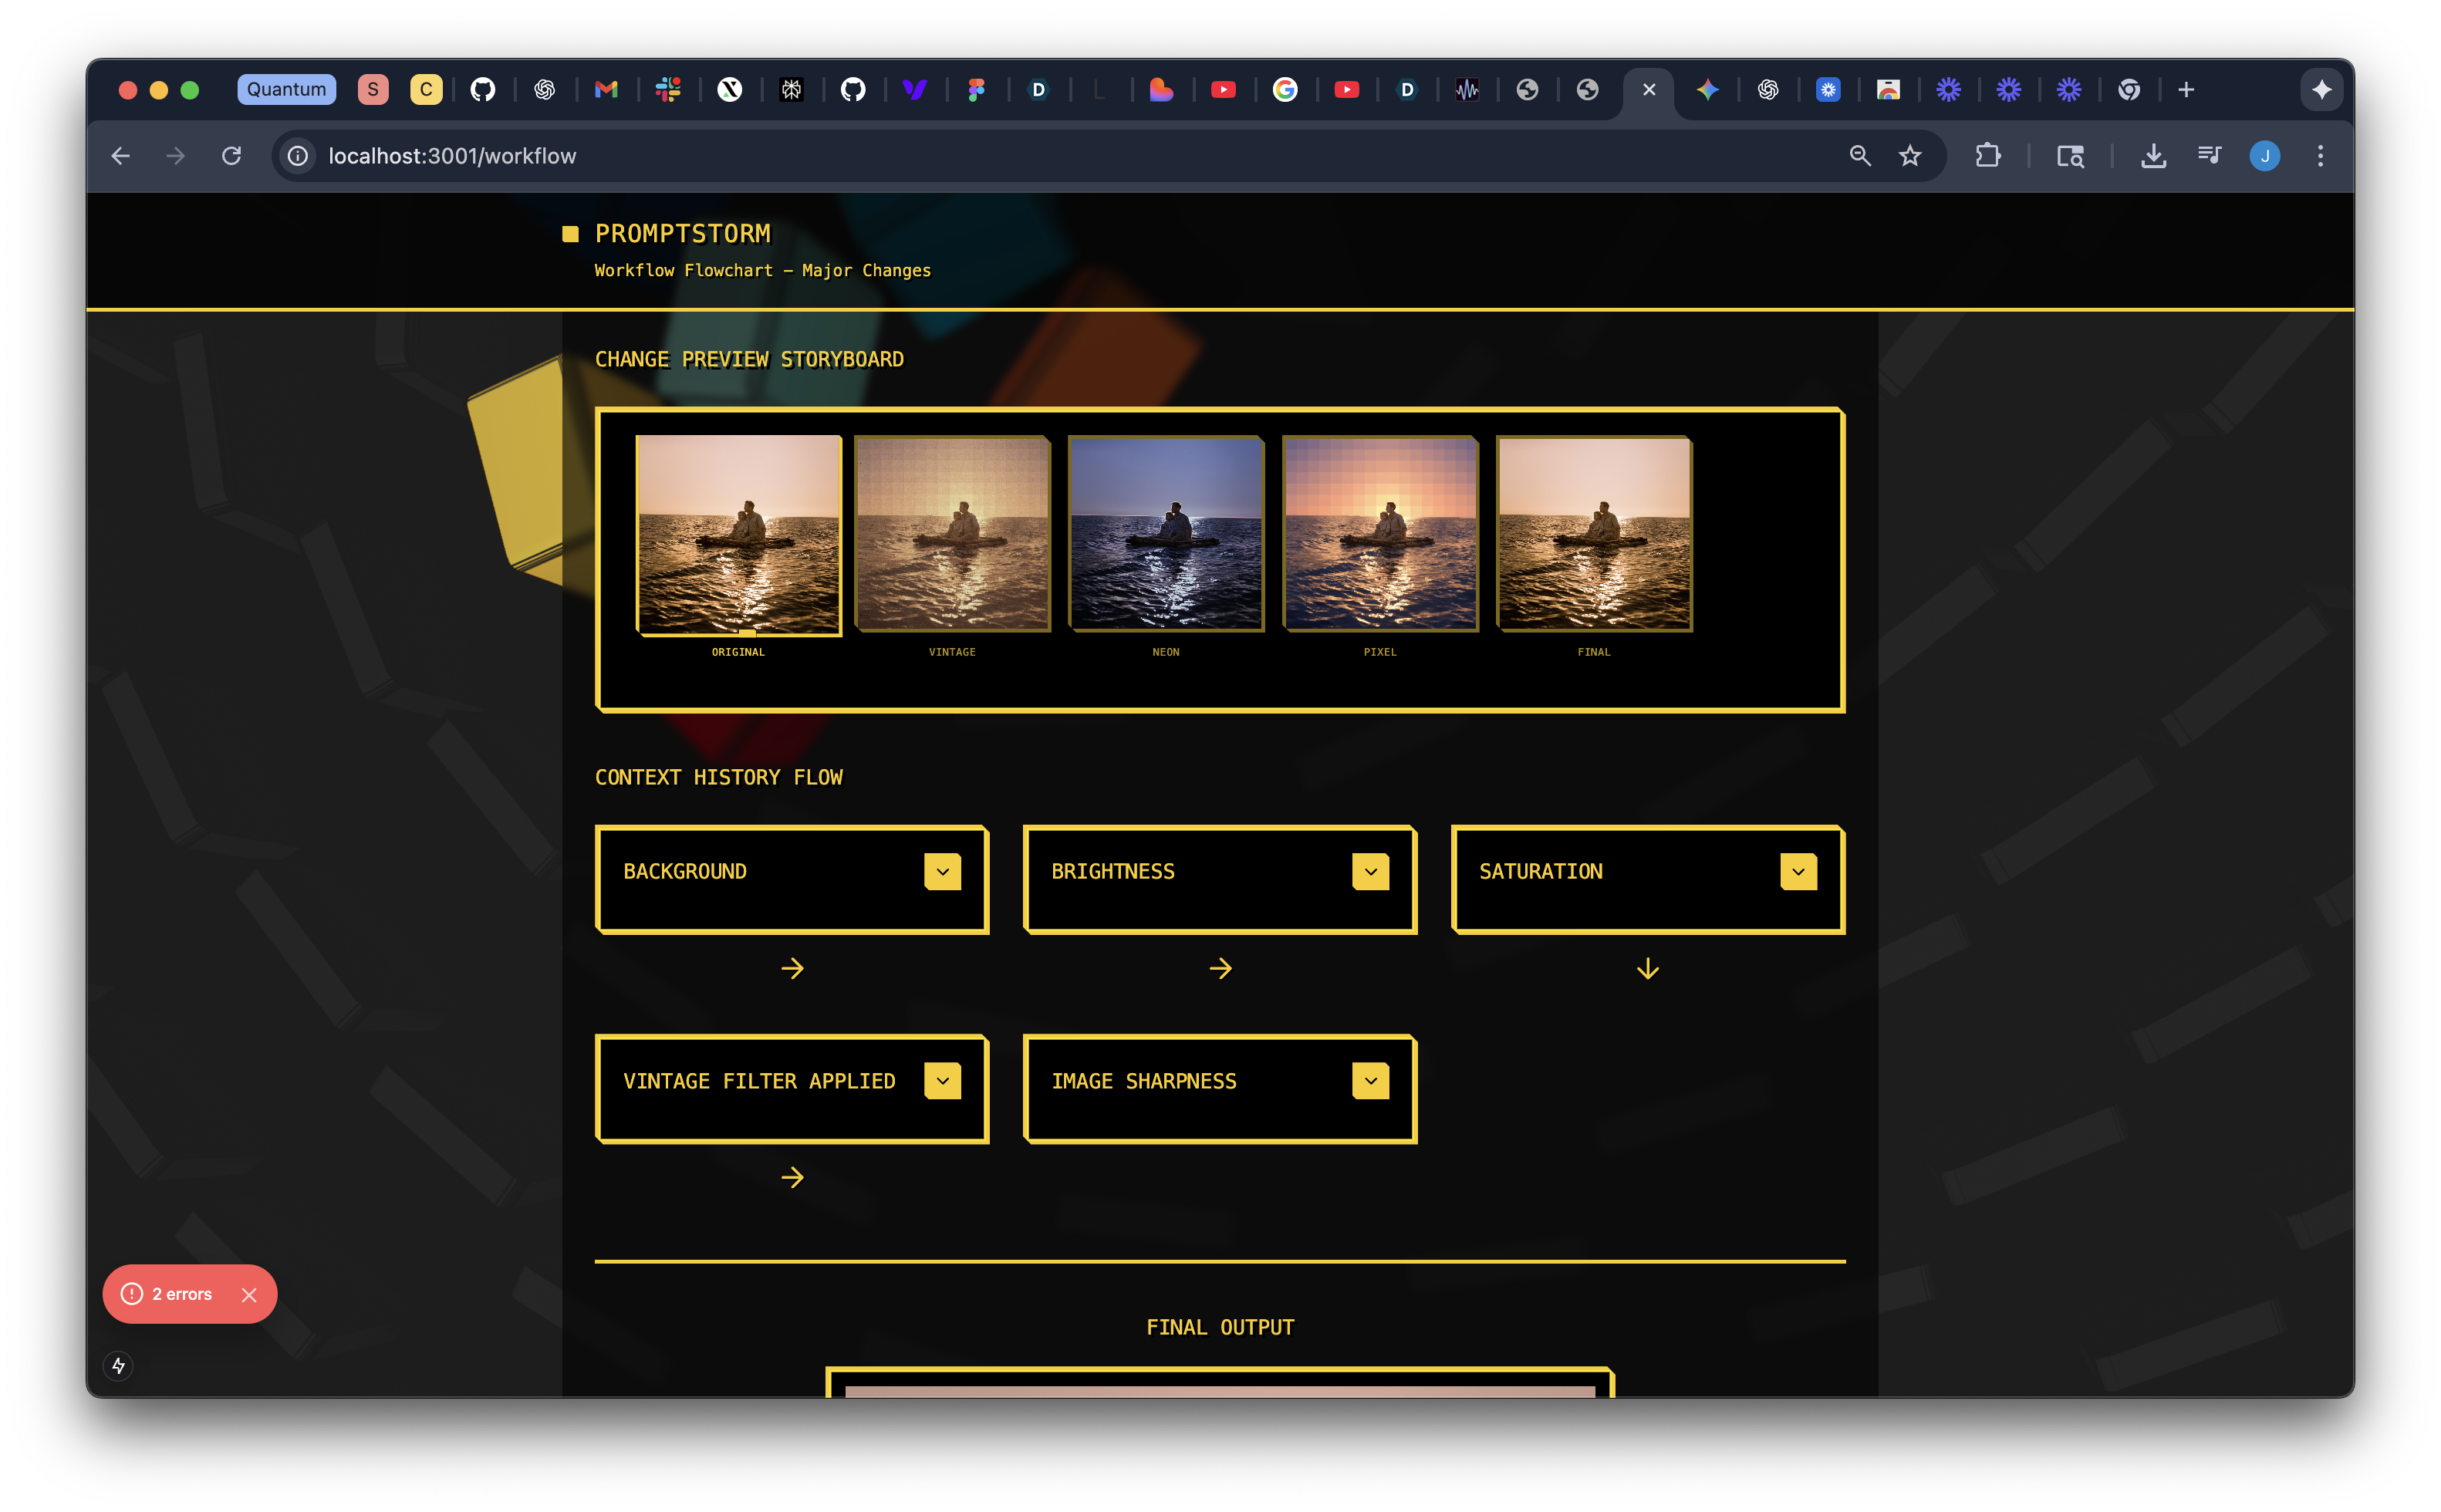Go back with the back arrow
The image size is (2441, 1512).
click(121, 156)
